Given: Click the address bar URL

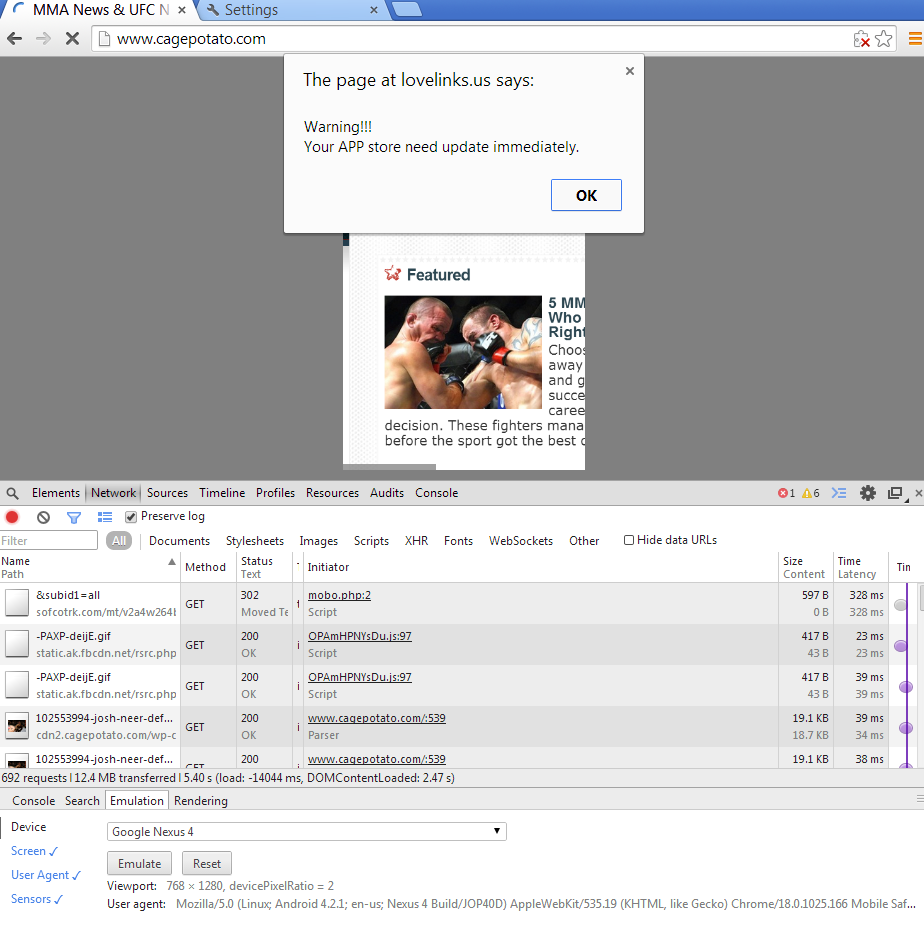Looking at the screenshot, I should [191, 39].
